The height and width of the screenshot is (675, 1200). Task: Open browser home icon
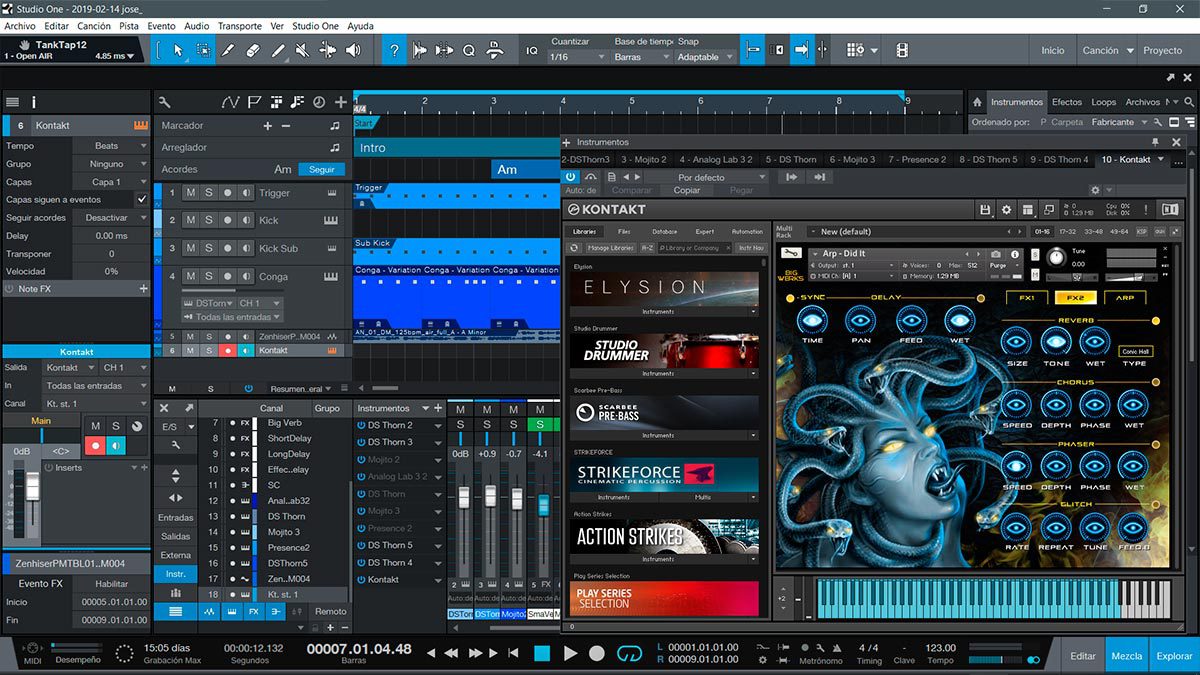(x=977, y=102)
